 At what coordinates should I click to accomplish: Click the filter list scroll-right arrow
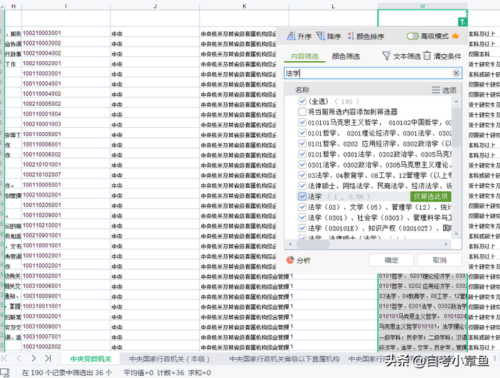(446, 244)
